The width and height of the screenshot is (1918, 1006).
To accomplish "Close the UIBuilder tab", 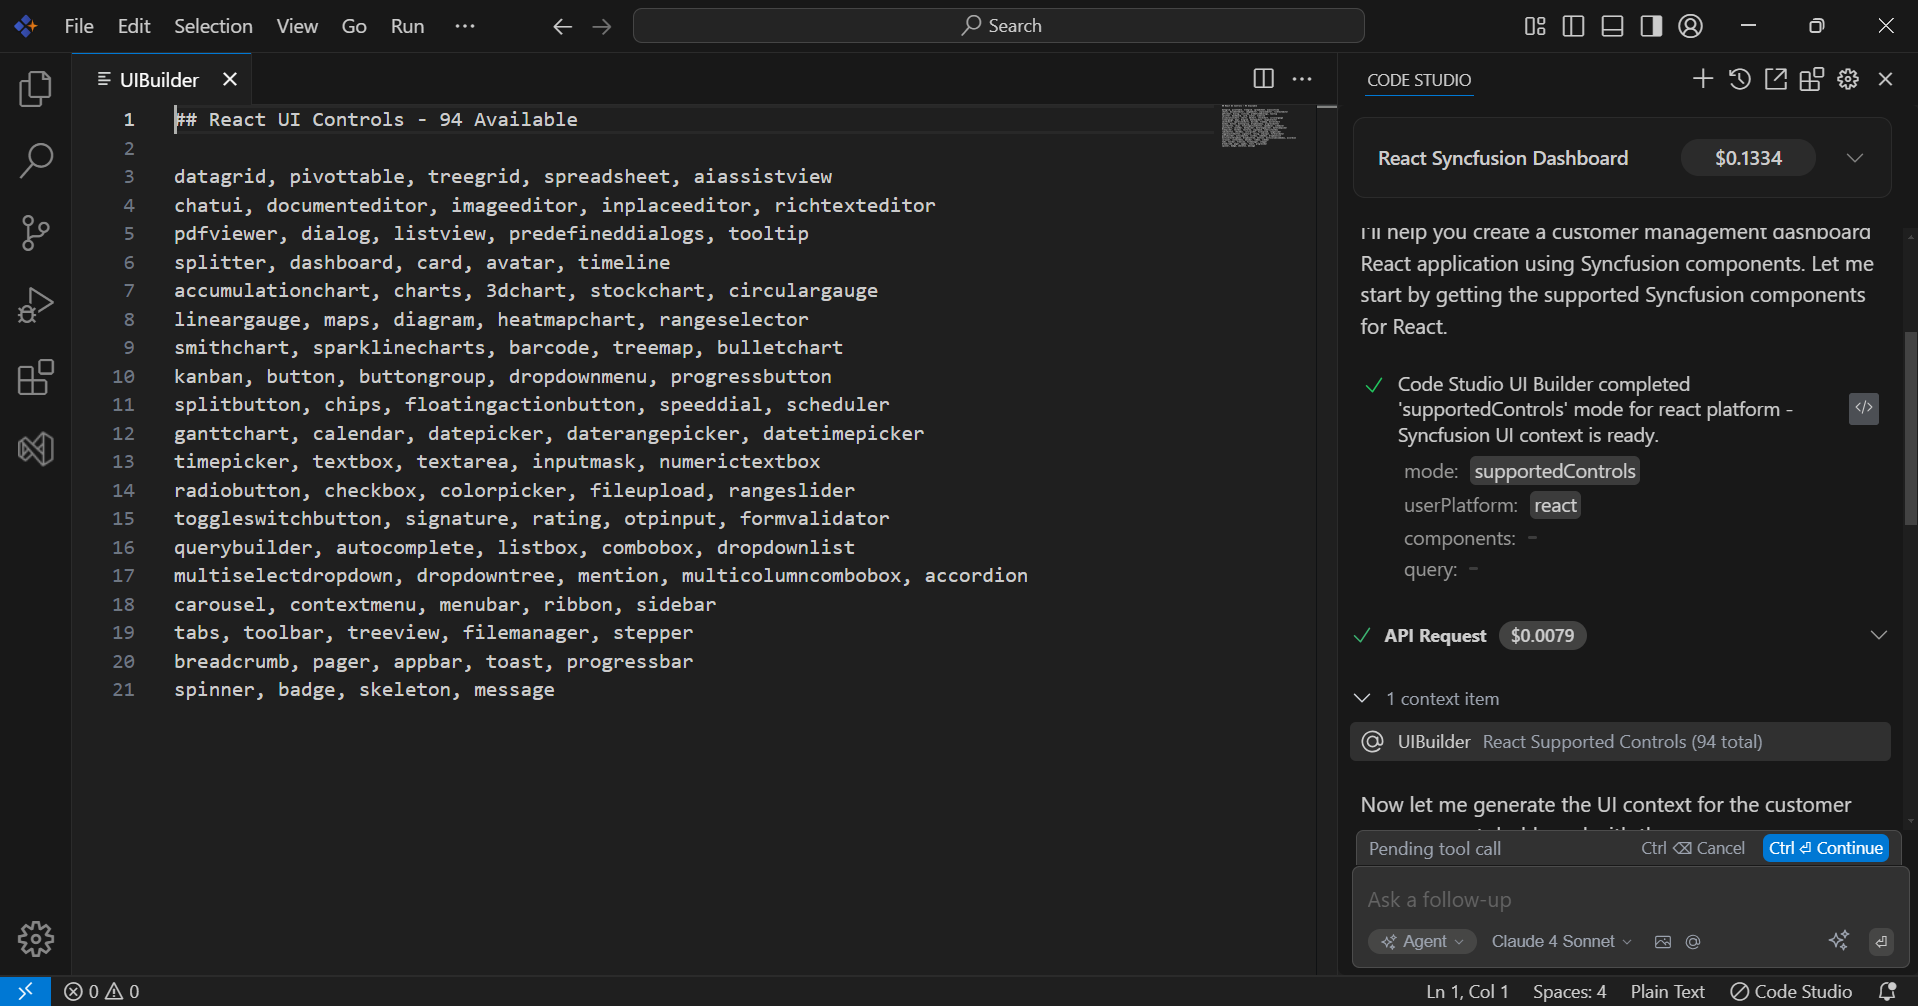I will click(230, 79).
